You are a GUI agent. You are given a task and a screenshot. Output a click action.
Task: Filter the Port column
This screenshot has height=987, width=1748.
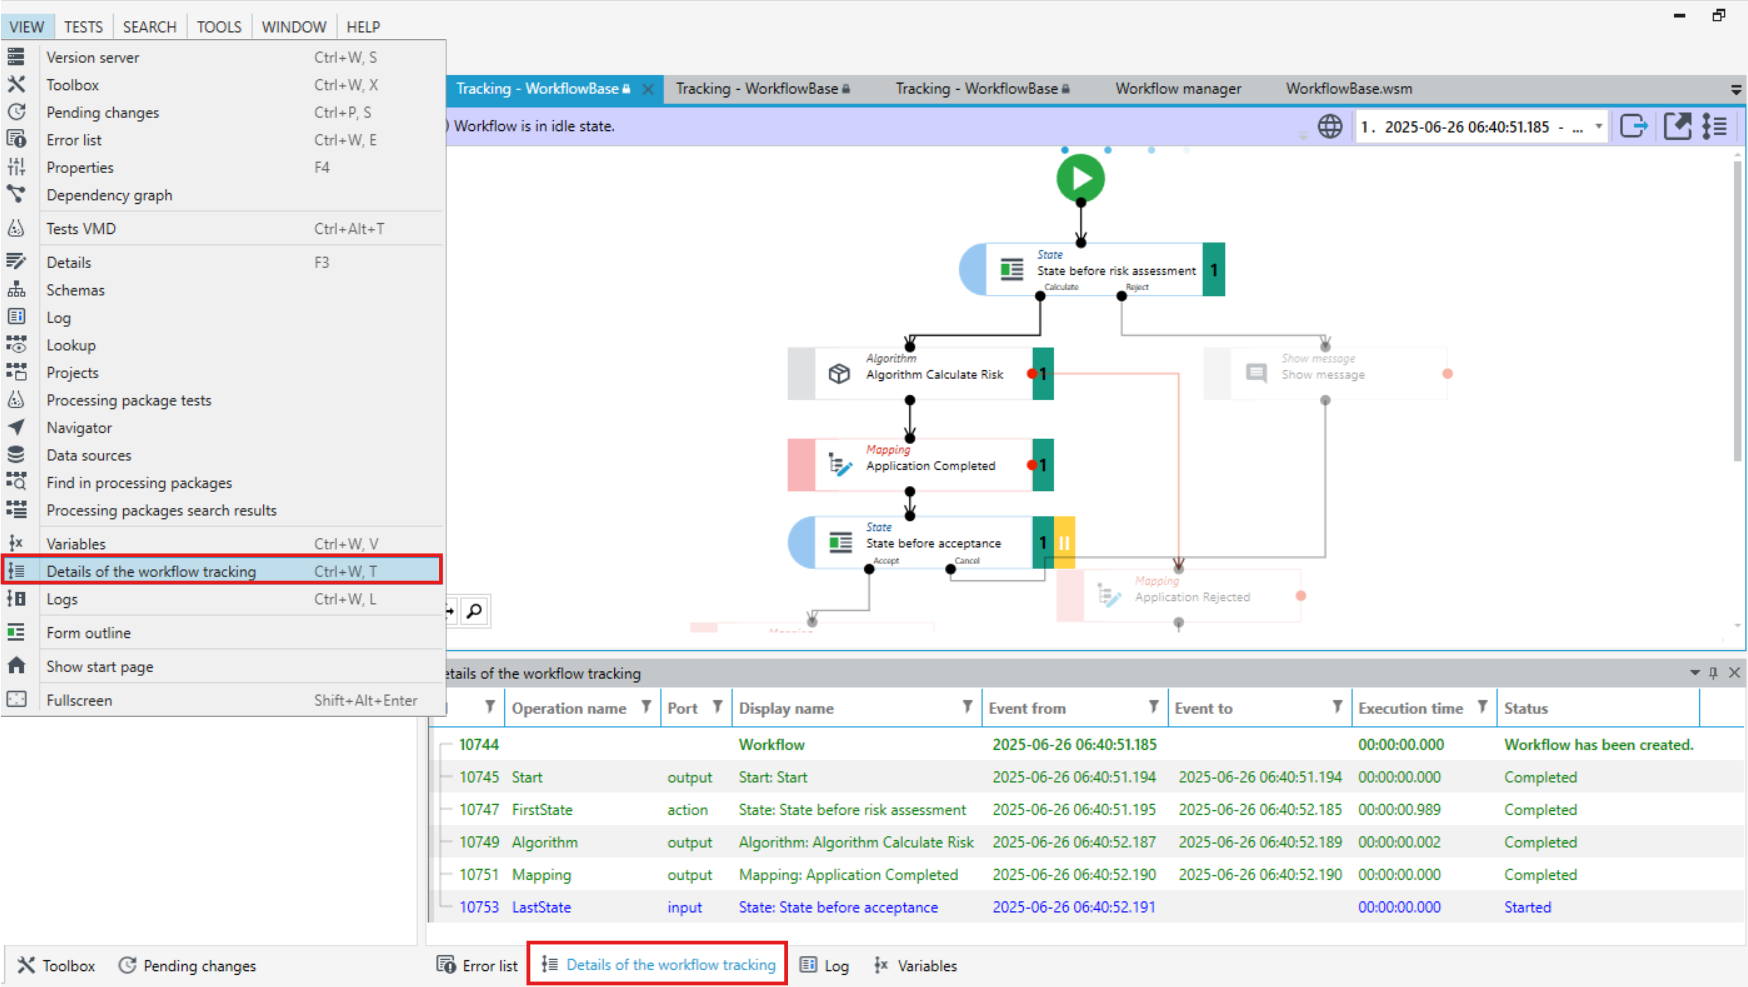tap(717, 707)
